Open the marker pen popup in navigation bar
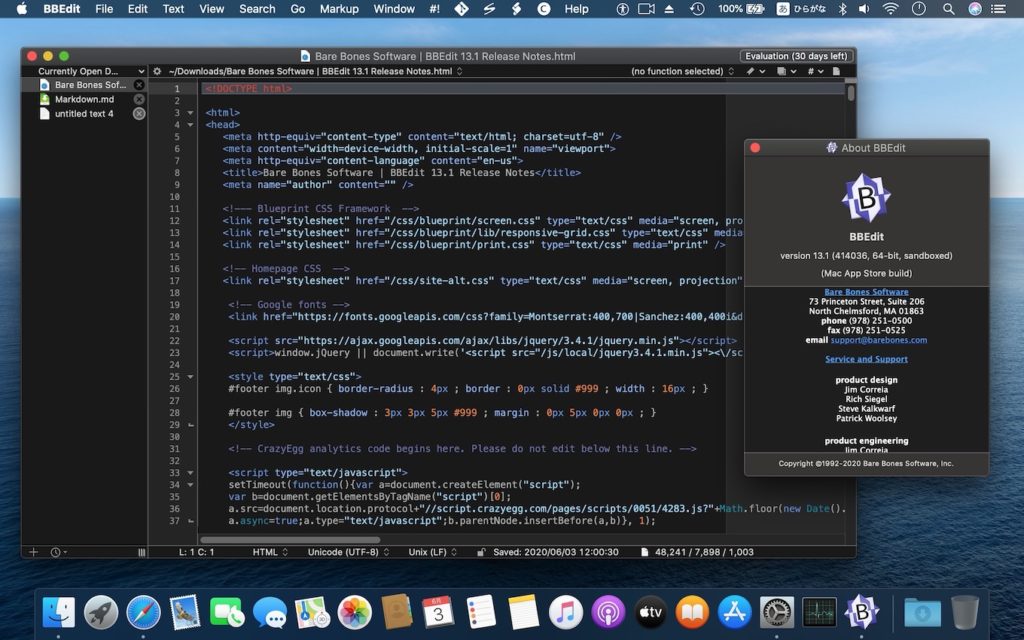Screen dimensions: 1024x640 [753, 72]
